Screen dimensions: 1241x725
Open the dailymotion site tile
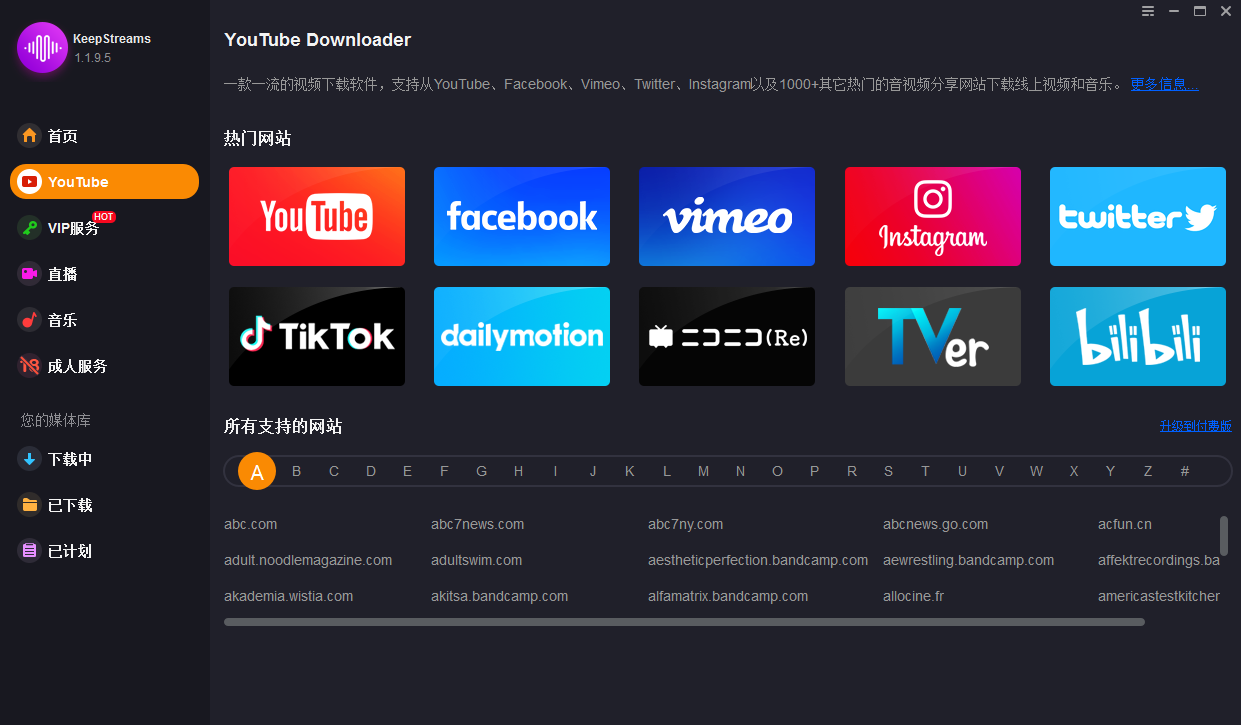tap(522, 337)
